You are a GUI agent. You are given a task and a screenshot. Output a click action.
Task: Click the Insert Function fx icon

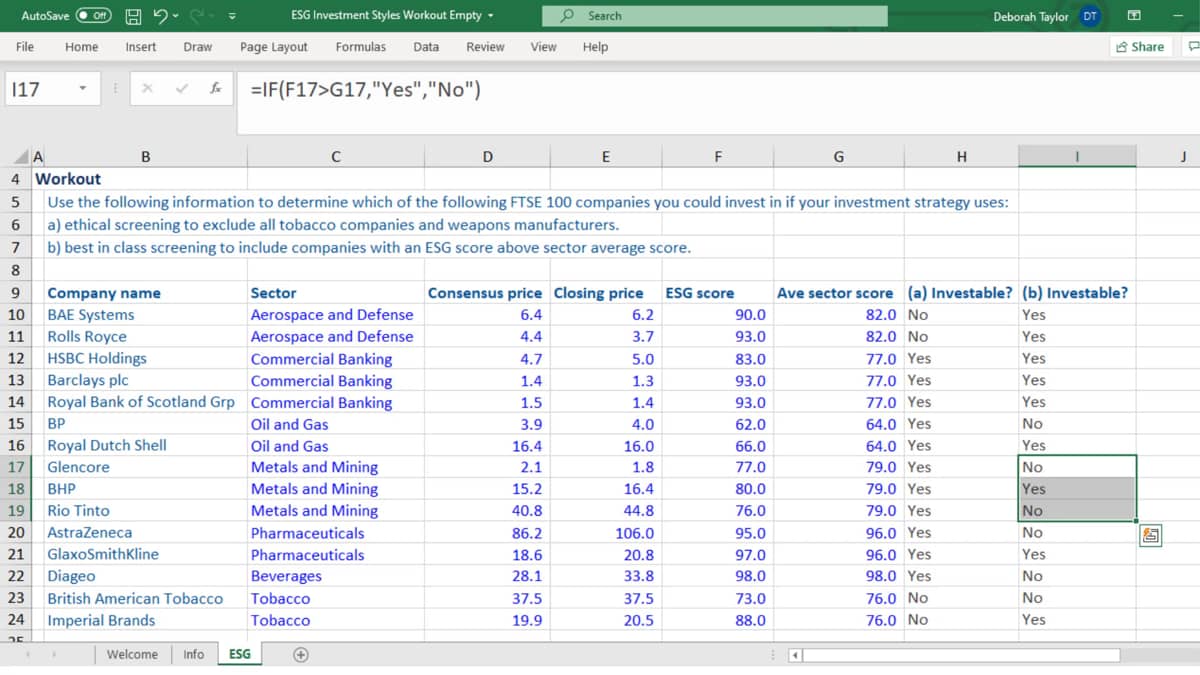(x=215, y=89)
